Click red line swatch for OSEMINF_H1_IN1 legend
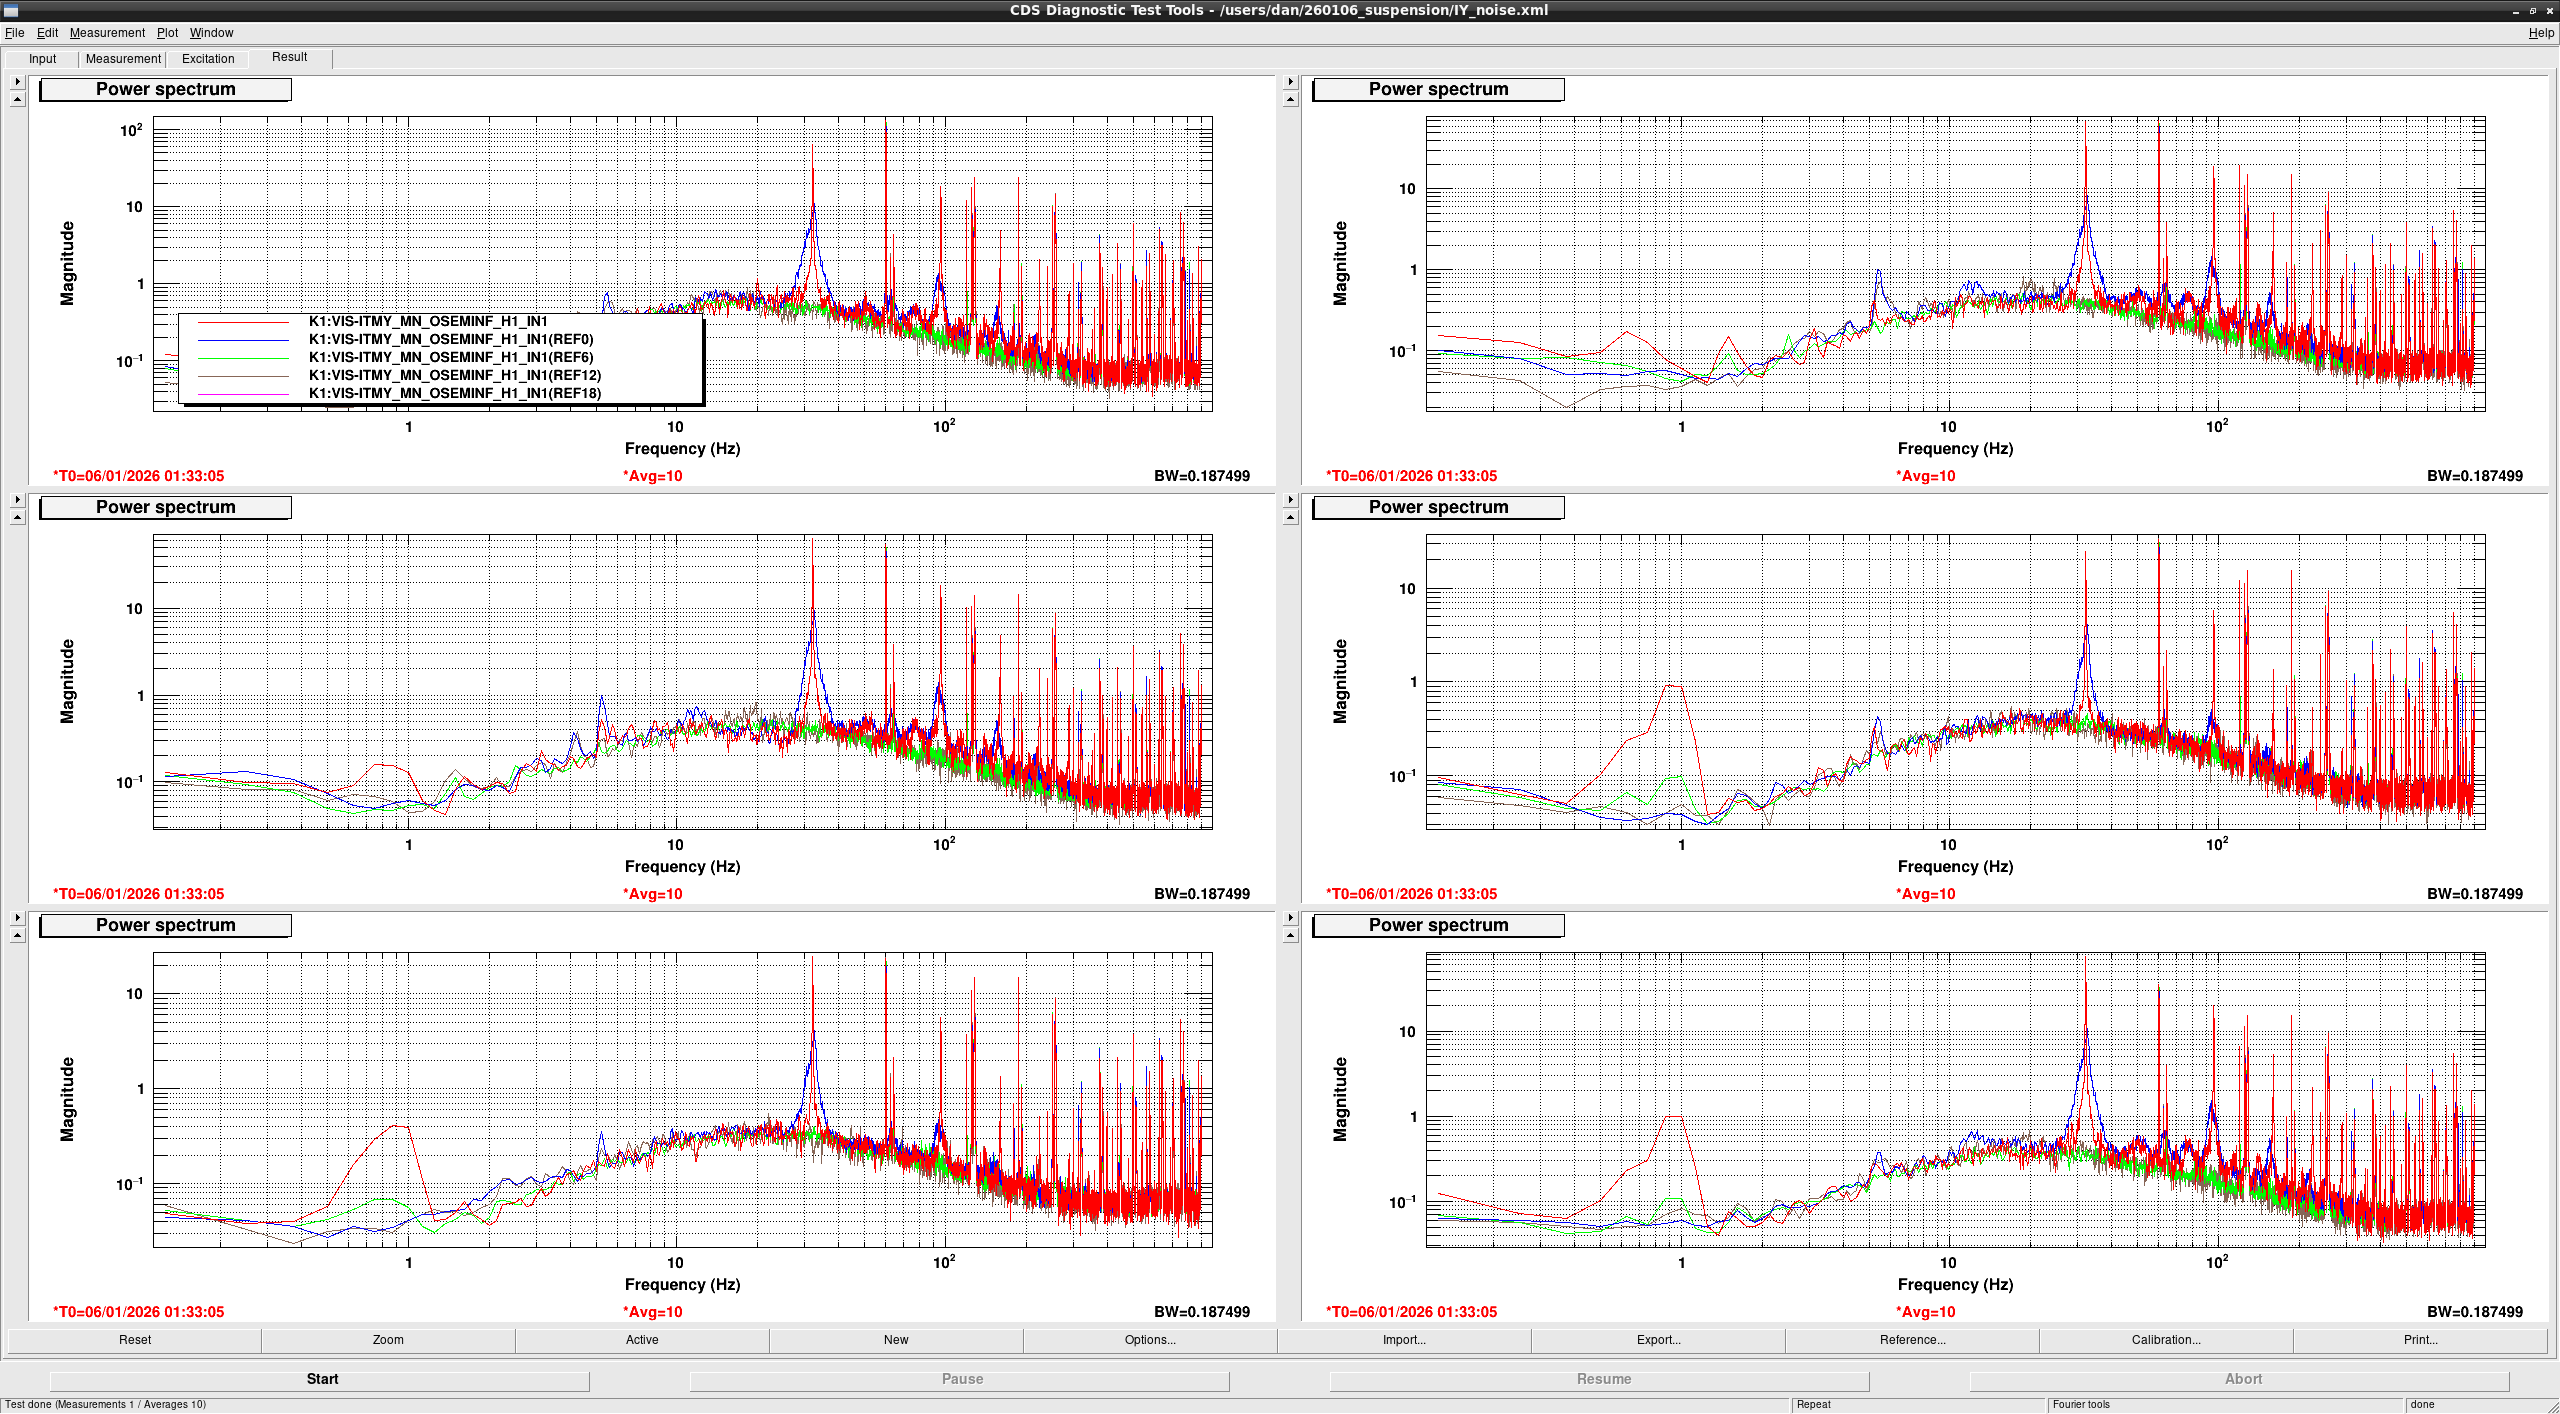The height and width of the screenshot is (1414, 2560). [x=243, y=322]
